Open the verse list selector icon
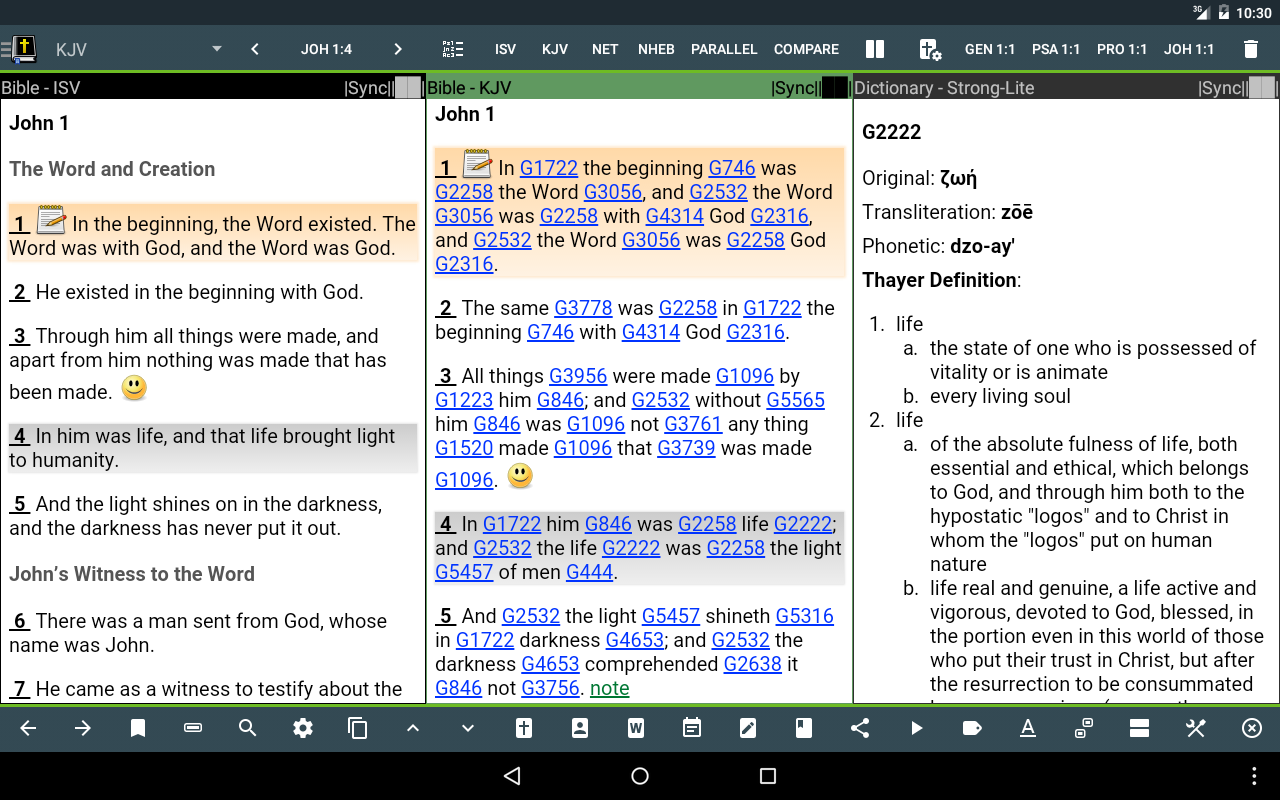This screenshot has height=800, width=1280. tap(453, 48)
